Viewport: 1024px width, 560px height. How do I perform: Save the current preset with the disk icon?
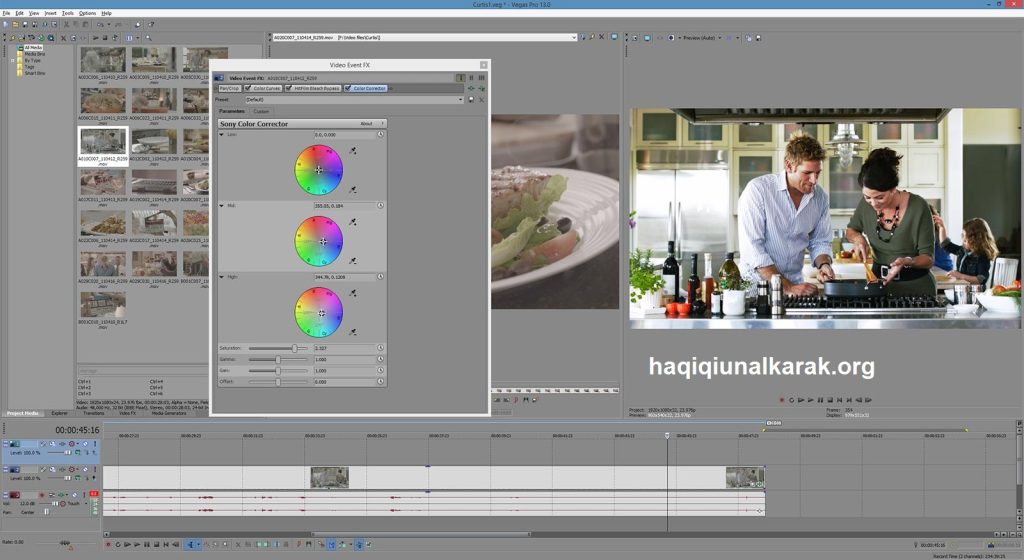[x=471, y=100]
